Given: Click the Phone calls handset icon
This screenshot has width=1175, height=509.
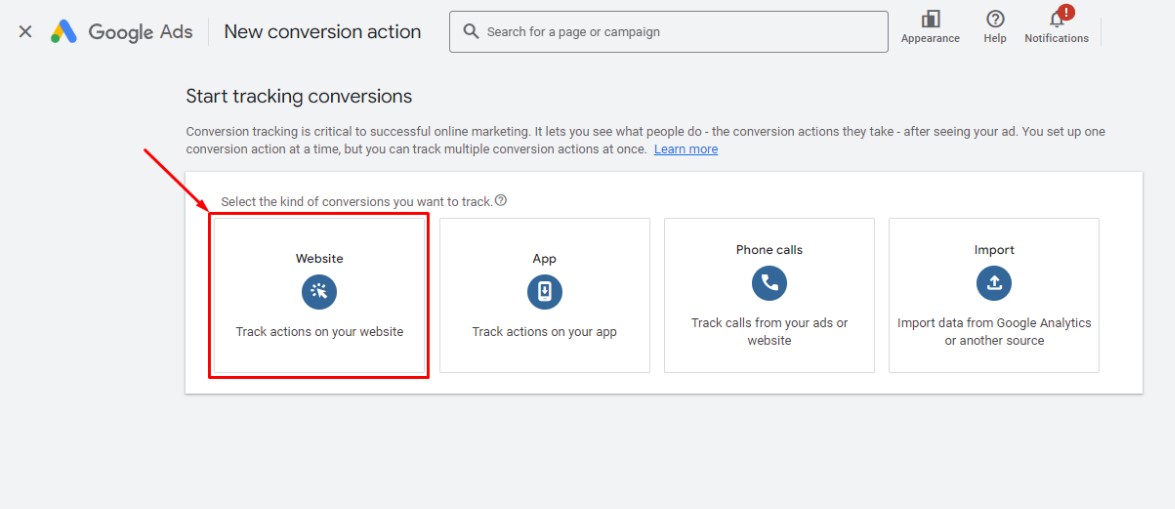Looking at the screenshot, I should pos(769,283).
